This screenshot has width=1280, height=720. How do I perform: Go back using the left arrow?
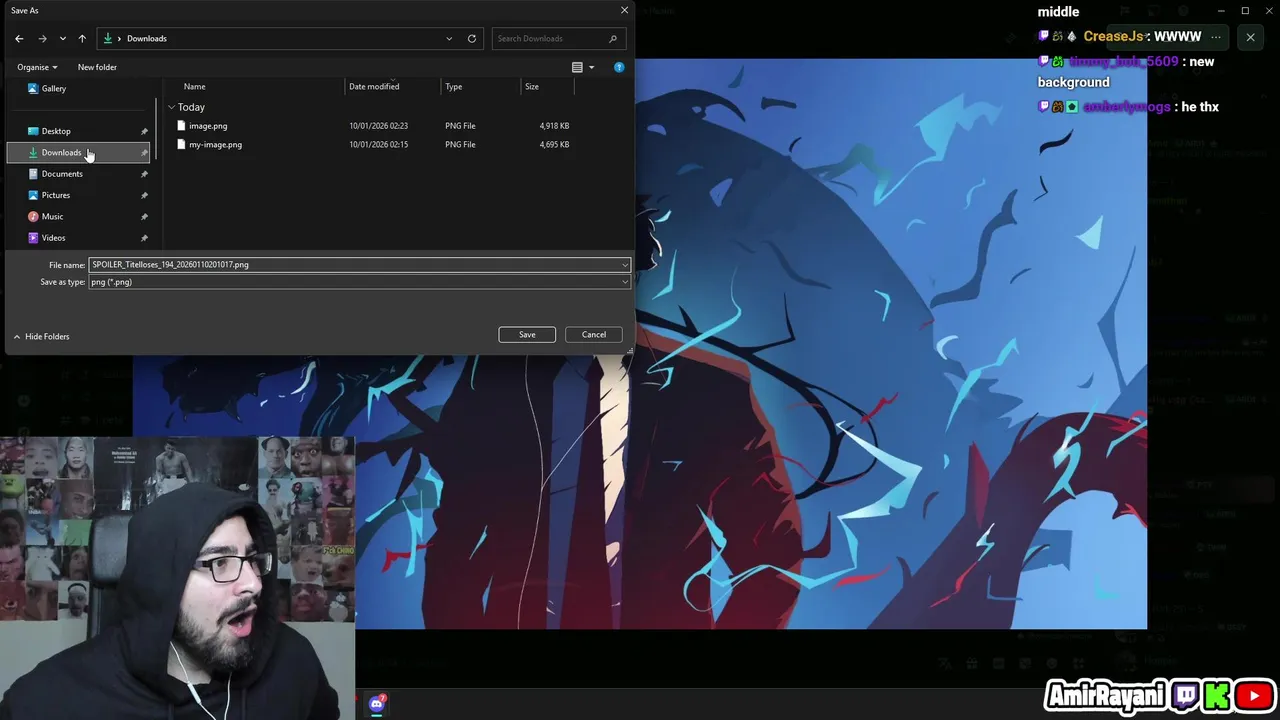click(x=19, y=38)
